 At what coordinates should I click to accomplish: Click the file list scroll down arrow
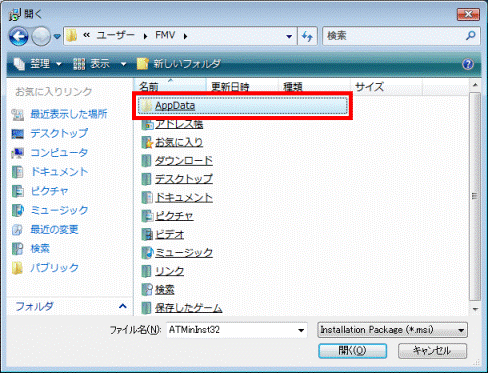click(475, 309)
